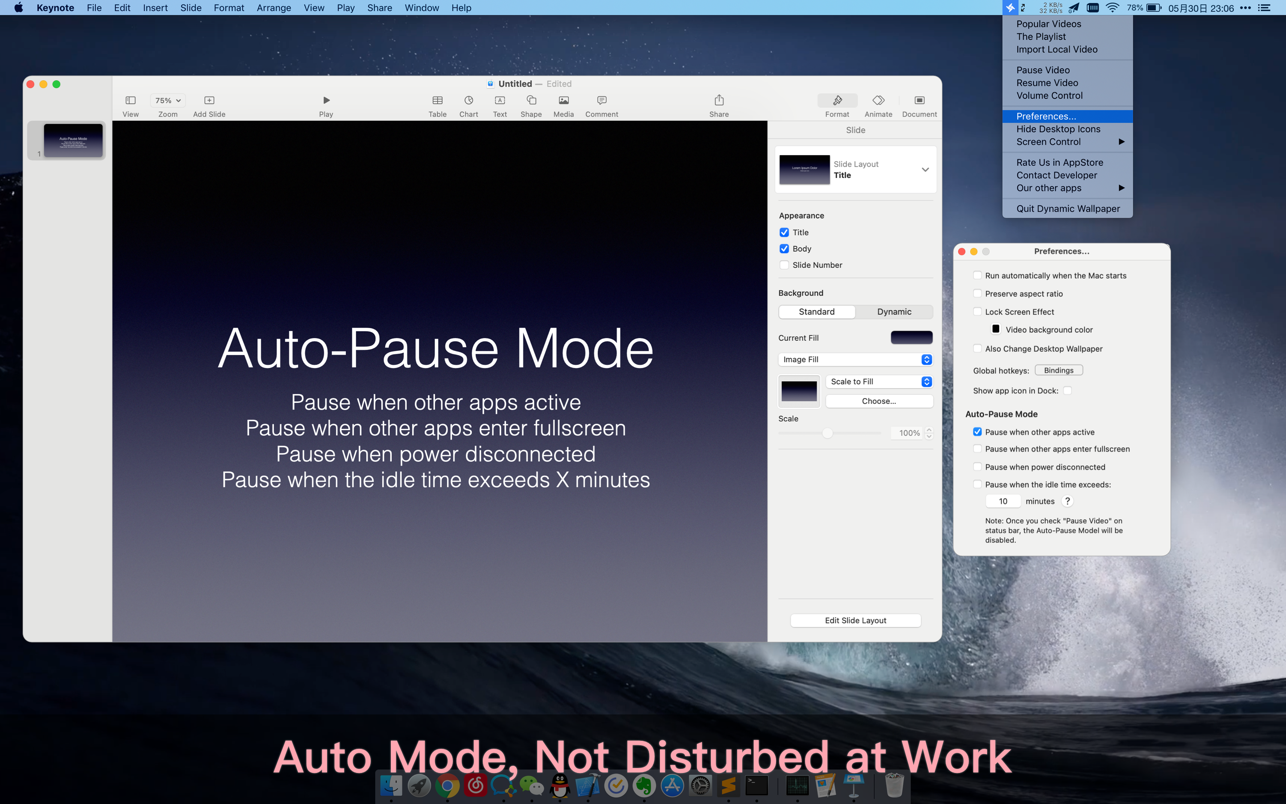Switch to the Dynamic background tab
Viewport: 1286px width, 804px height.
click(x=894, y=312)
